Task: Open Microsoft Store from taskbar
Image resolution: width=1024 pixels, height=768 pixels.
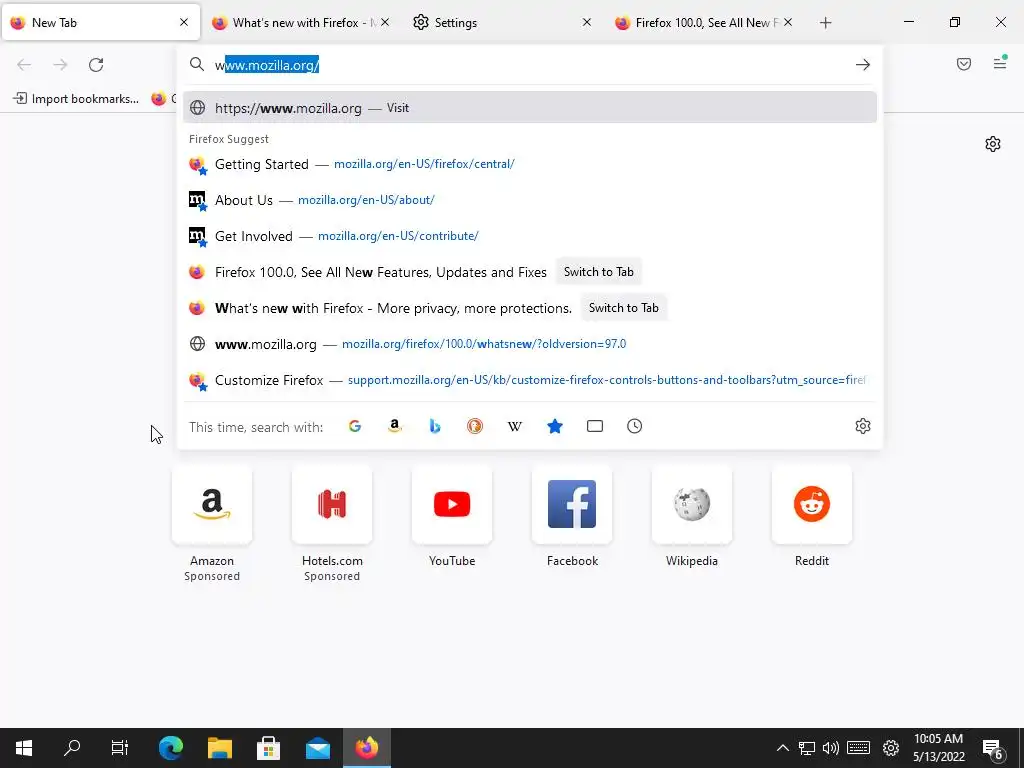Action: pyautogui.click(x=268, y=748)
